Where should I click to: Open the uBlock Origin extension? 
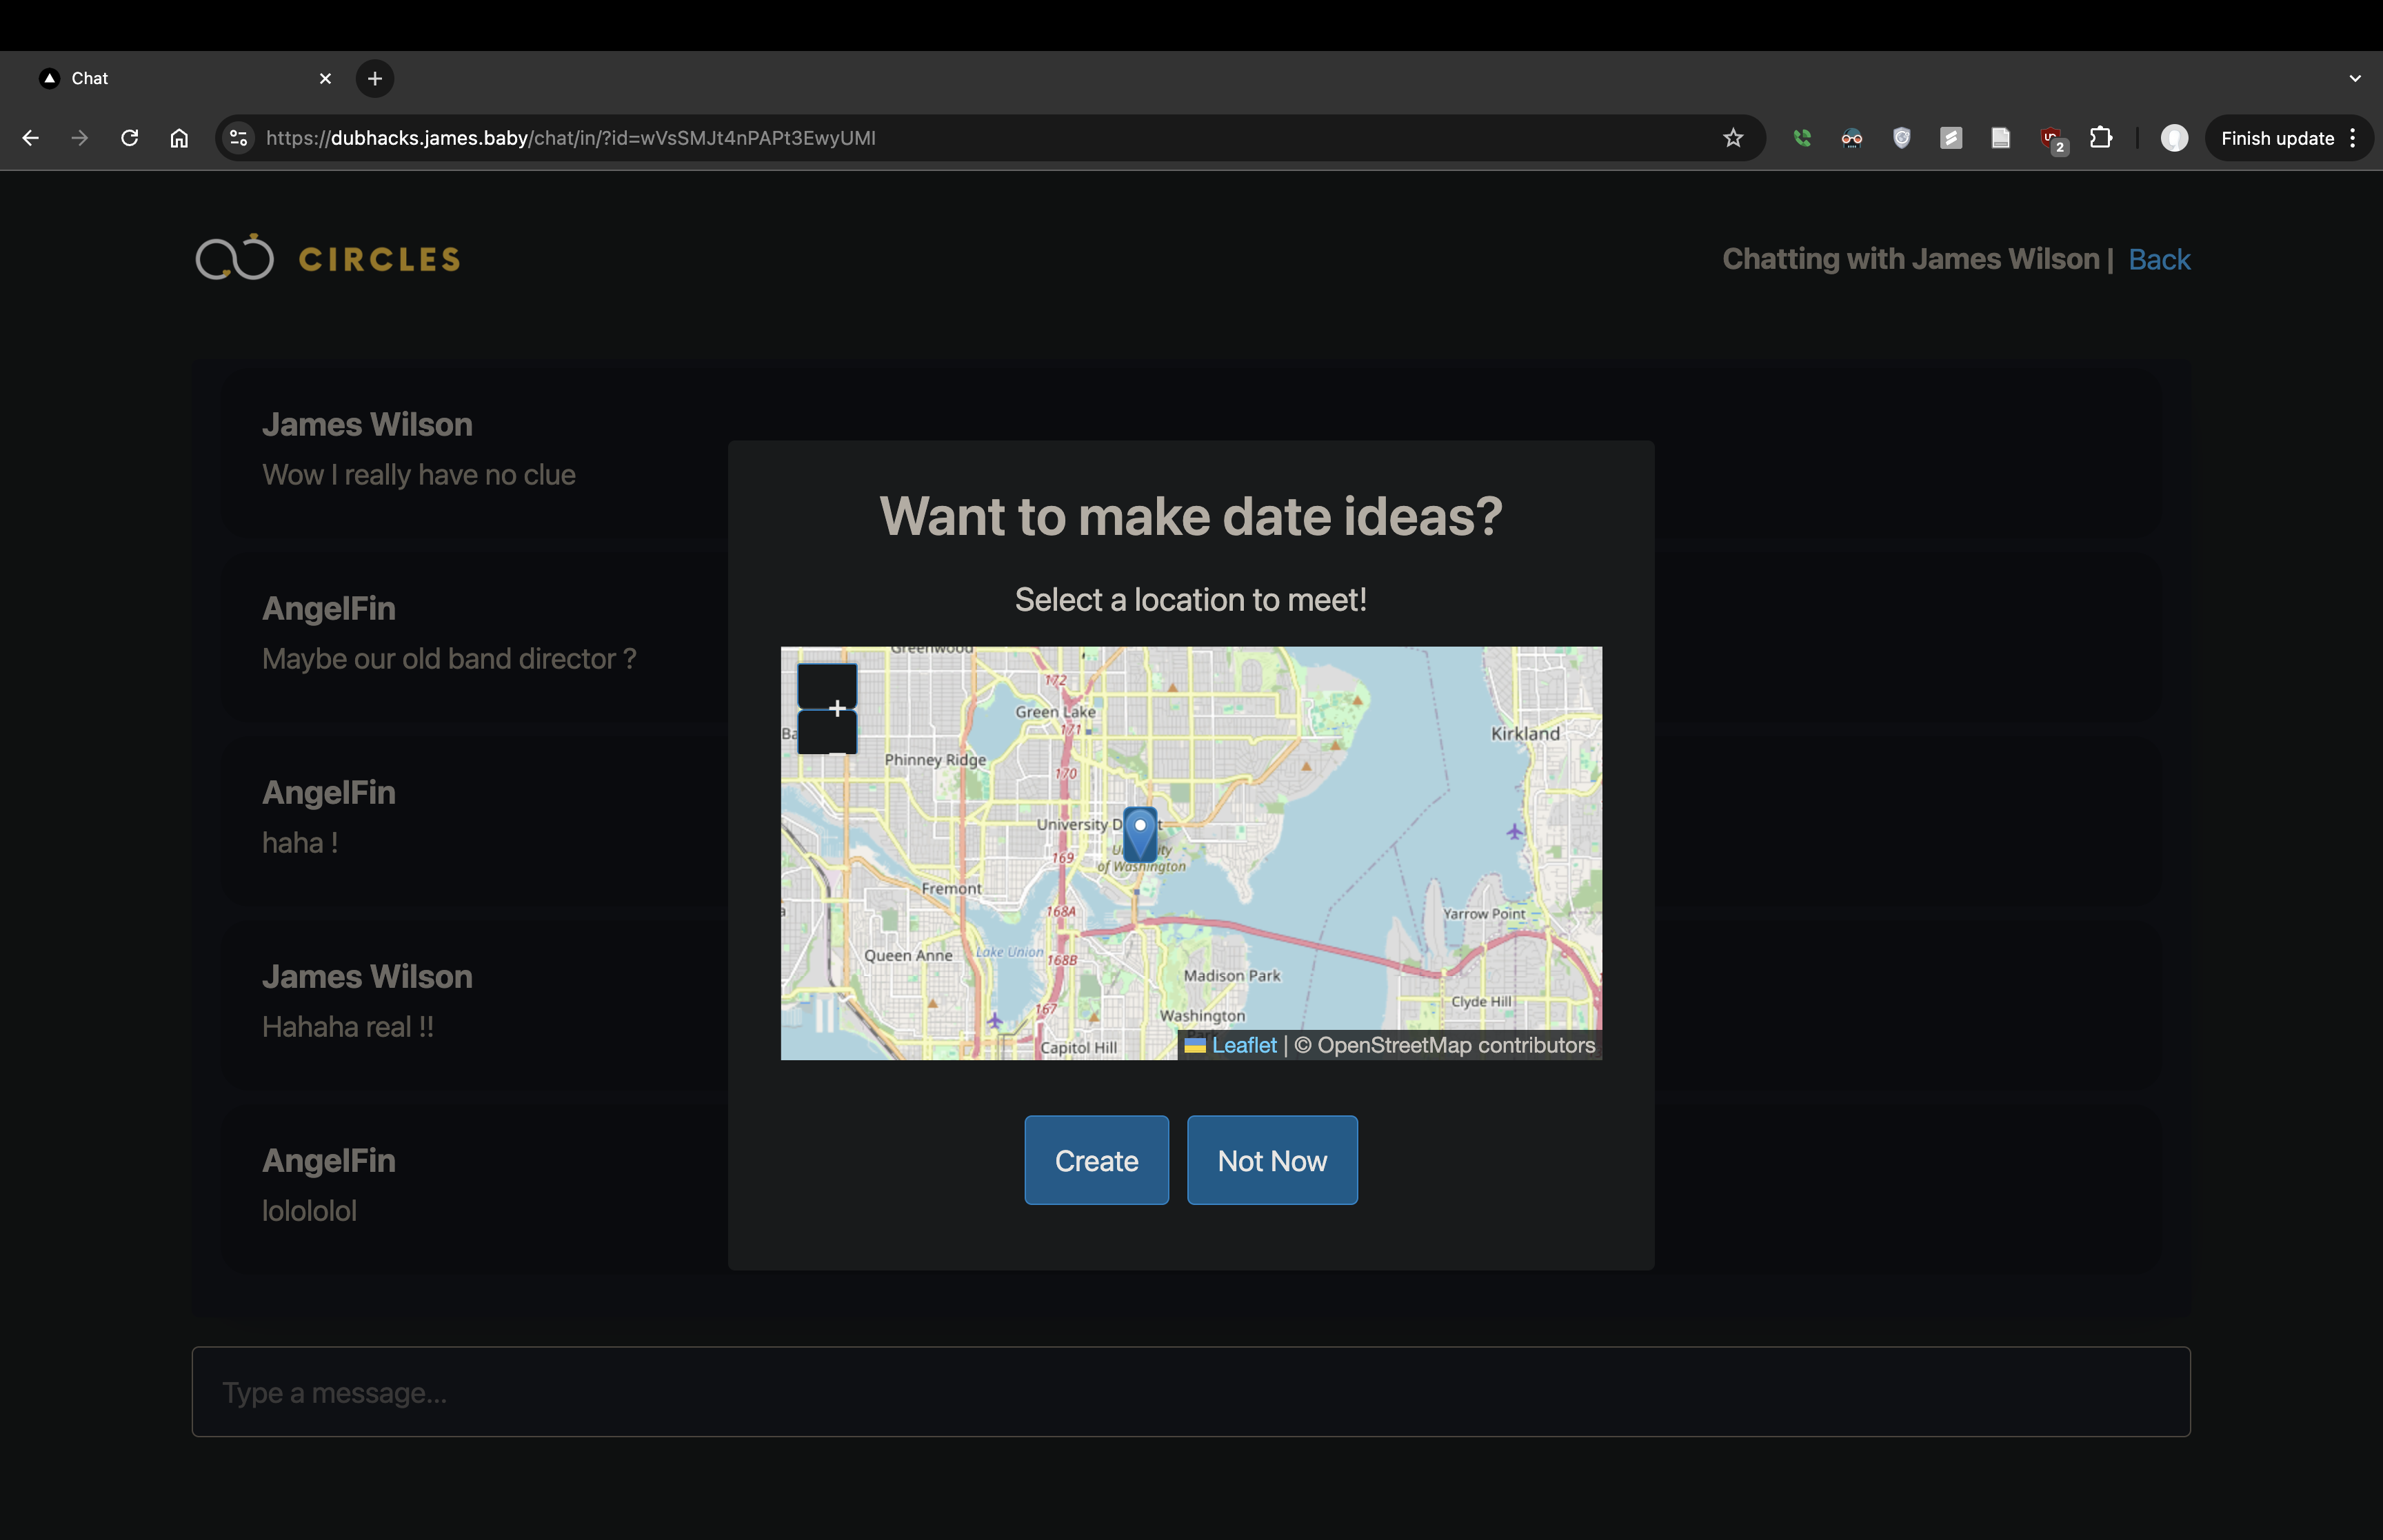click(x=2050, y=138)
